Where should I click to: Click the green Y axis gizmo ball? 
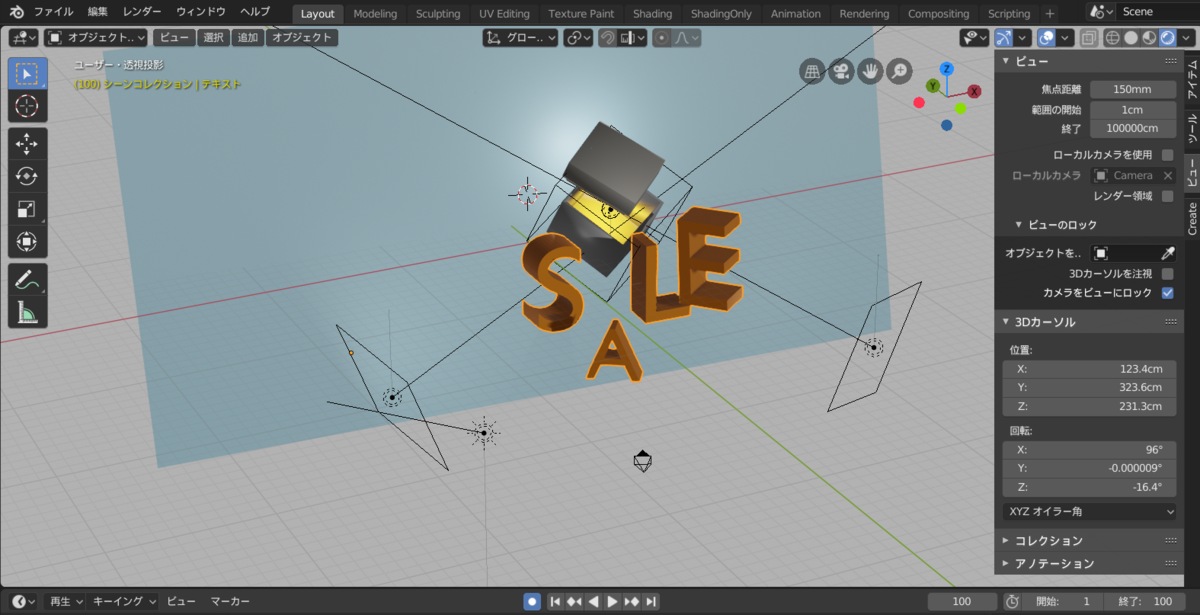932,87
